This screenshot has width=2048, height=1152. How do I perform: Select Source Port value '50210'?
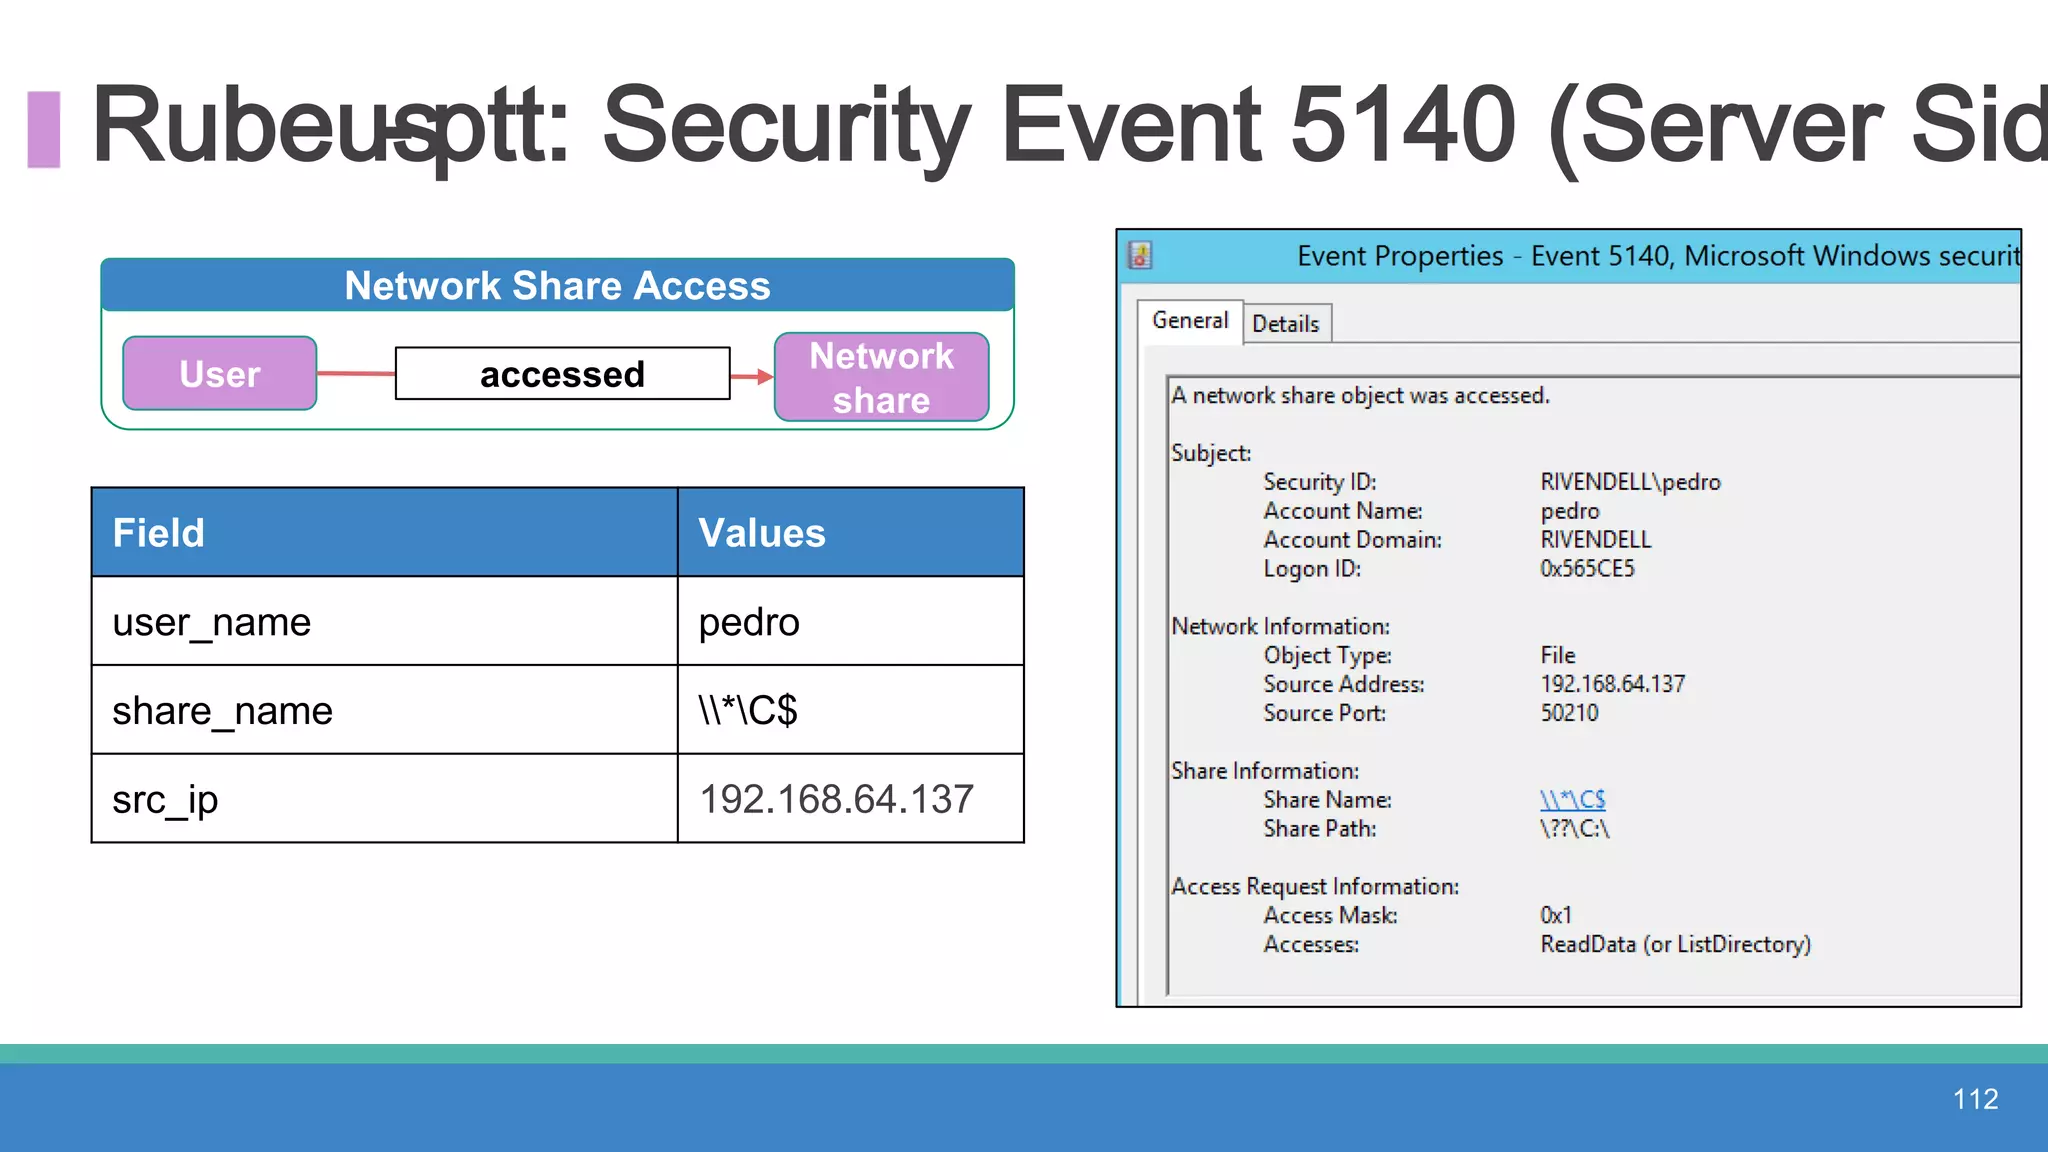coord(1569,713)
